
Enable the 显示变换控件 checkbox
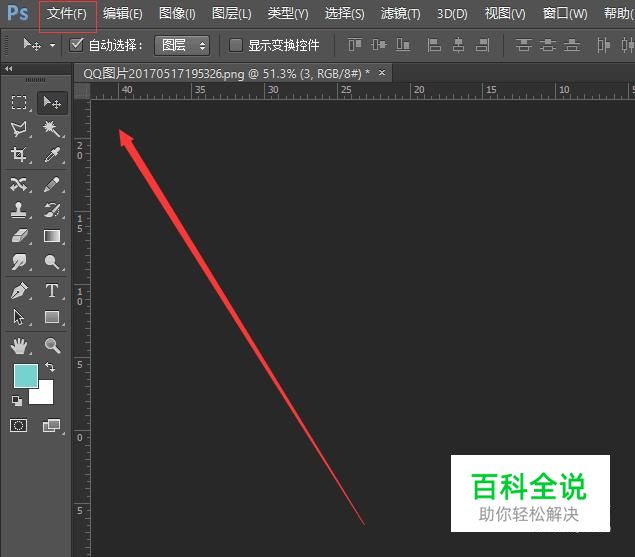(236, 45)
